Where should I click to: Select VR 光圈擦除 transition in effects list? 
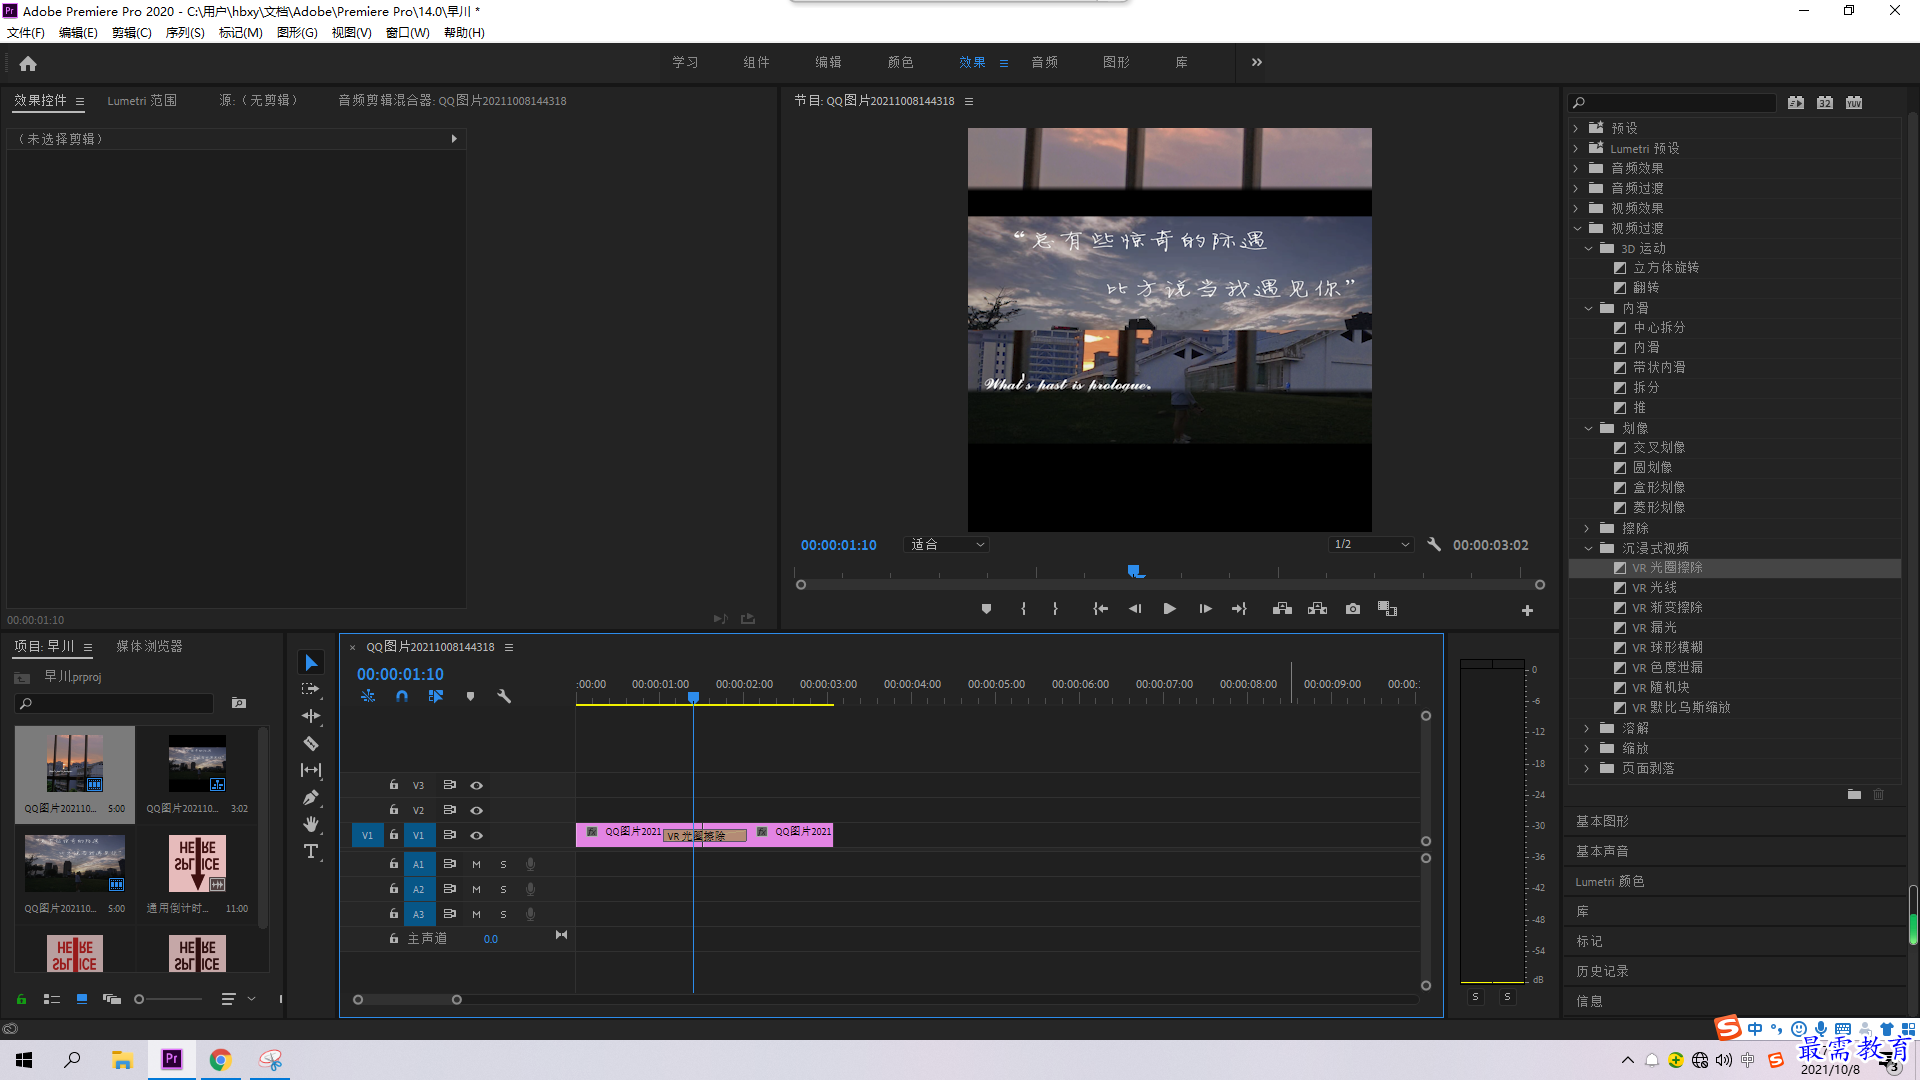point(1734,568)
